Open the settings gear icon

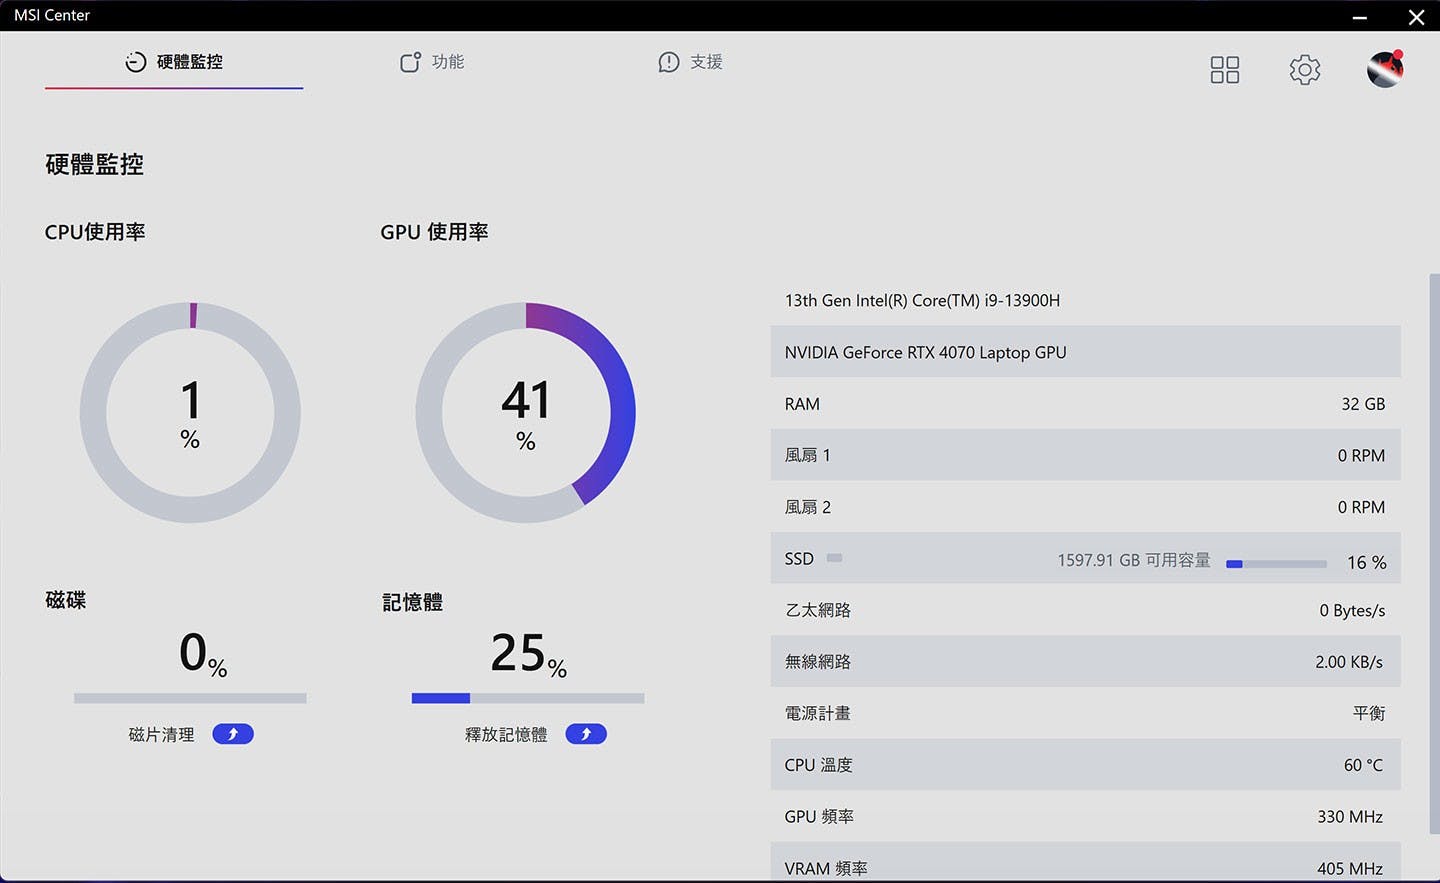1305,70
